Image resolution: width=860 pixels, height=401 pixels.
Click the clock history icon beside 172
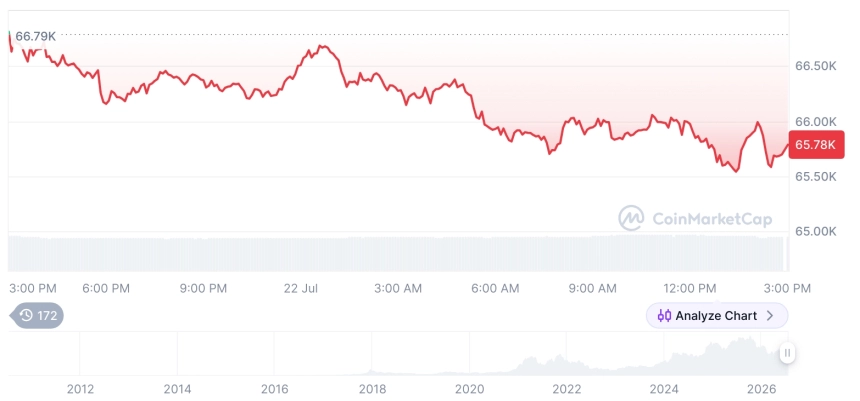tap(26, 315)
